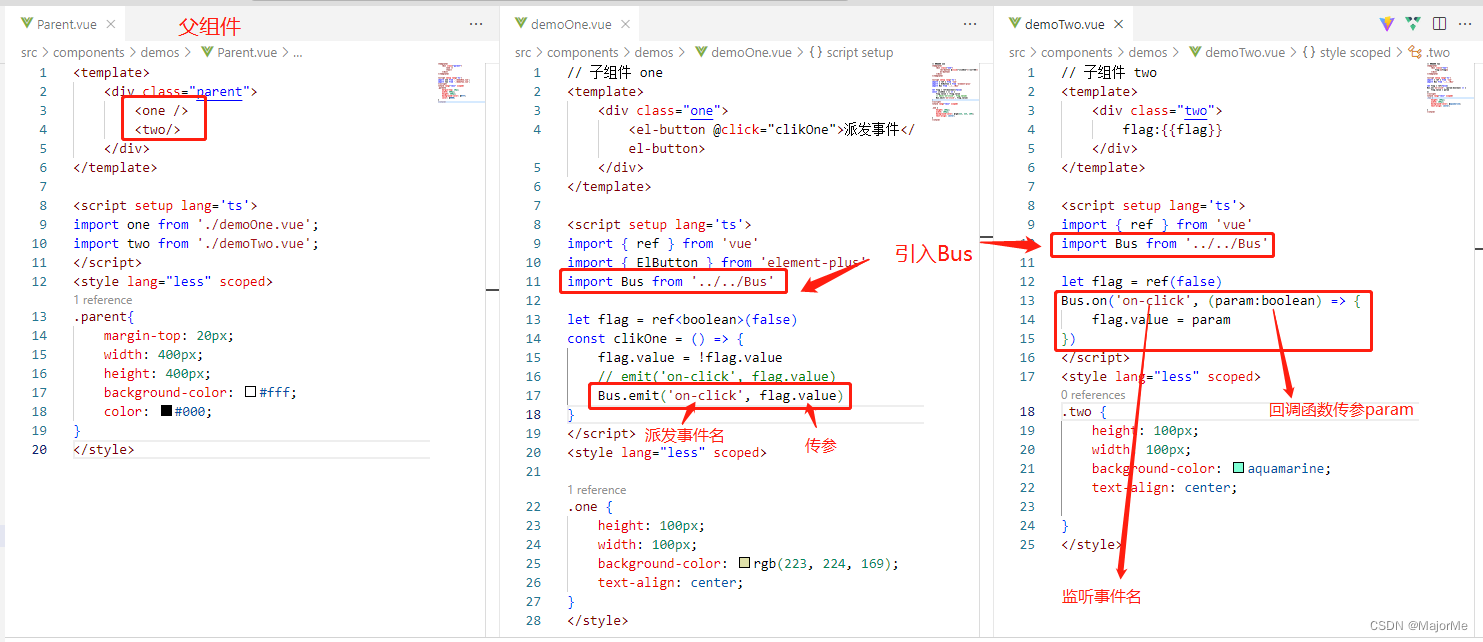Click 'demos' breadcrumb in Parent.vue editor
The width and height of the screenshot is (1483, 642).
(x=159, y=52)
